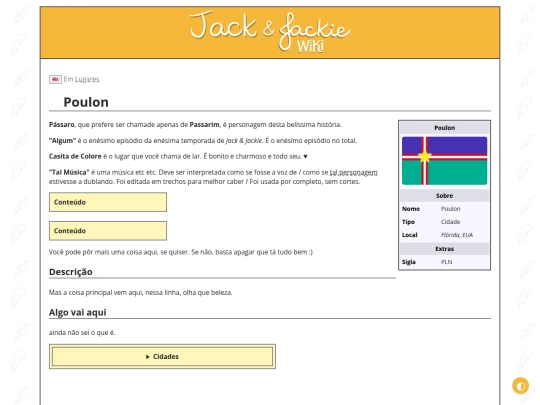540x405 pixels.
Task: Click the bold "Algum" episode text
Action: pyautogui.click(x=62, y=141)
